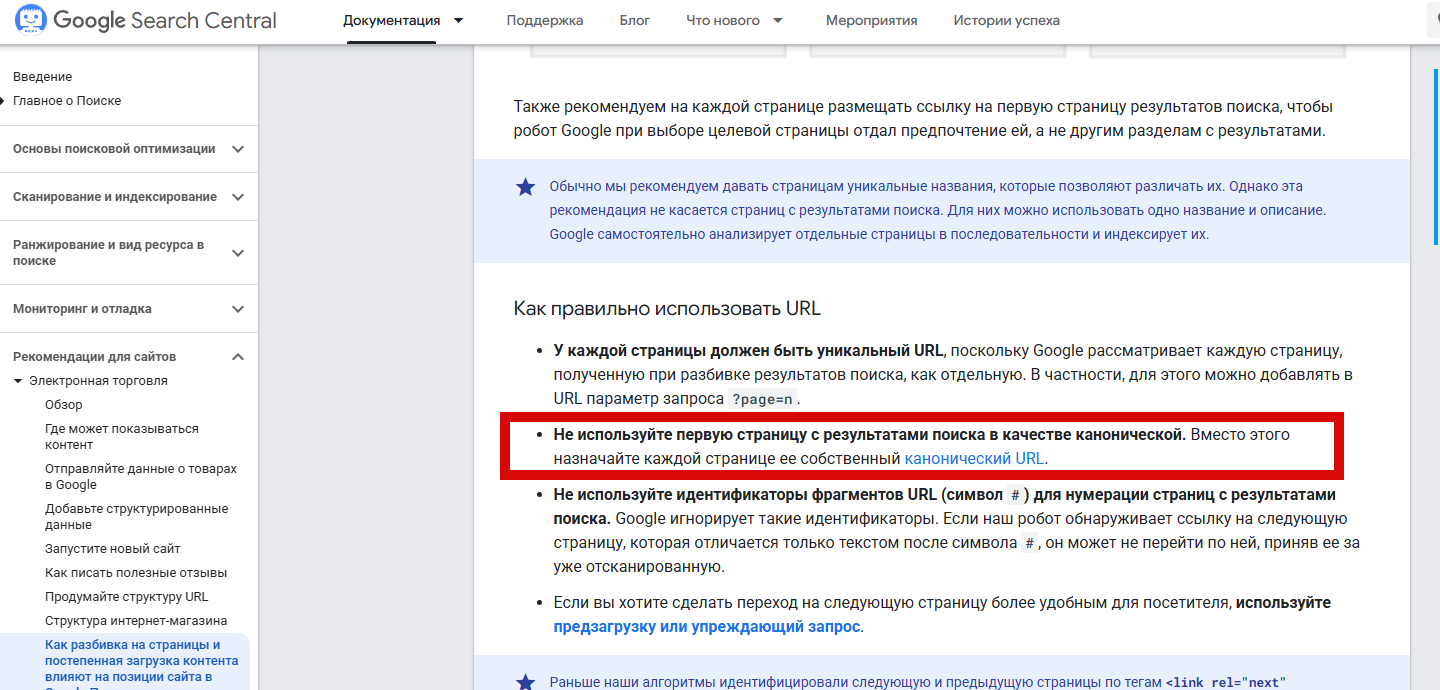This screenshot has height=690, width=1440.
Task: Open Как писать полезные отзывы link
Action: pyautogui.click(x=136, y=573)
